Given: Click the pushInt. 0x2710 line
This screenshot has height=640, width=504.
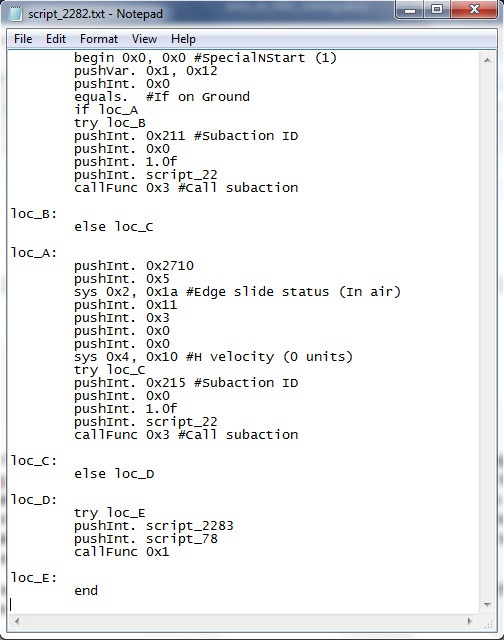Looking at the screenshot, I should click(134, 266).
